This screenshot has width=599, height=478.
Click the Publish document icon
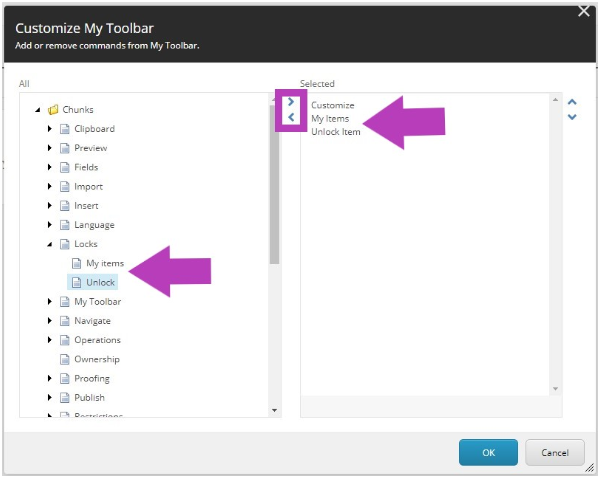(65, 398)
